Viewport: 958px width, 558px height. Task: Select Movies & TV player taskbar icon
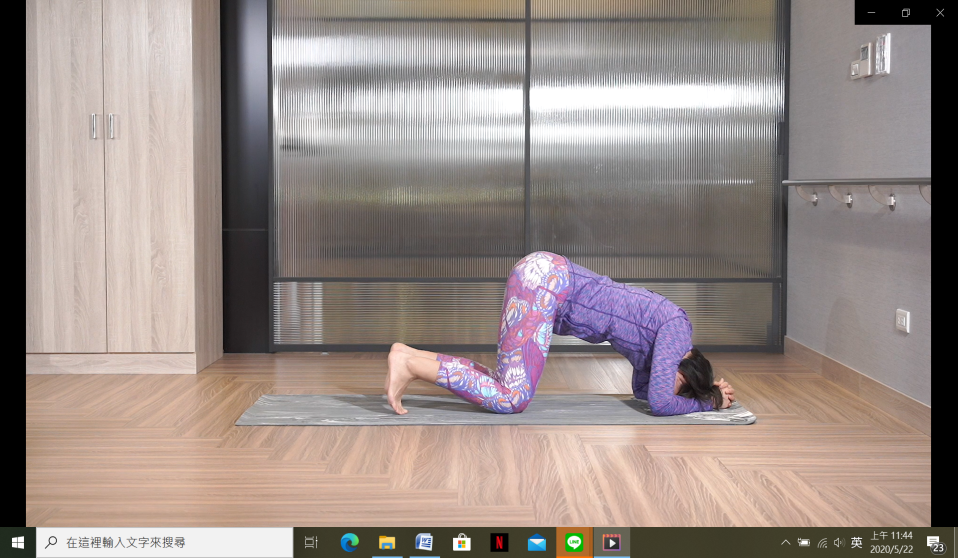click(611, 543)
